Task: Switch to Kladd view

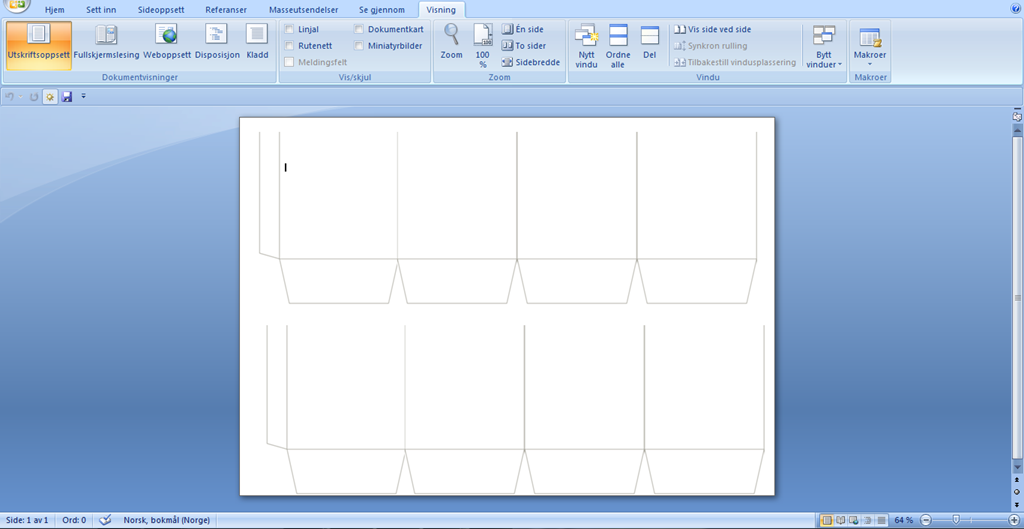Action: [x=257, y=42]
